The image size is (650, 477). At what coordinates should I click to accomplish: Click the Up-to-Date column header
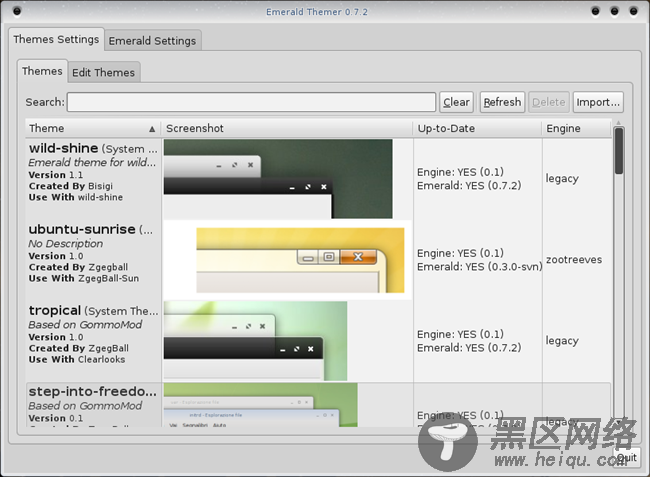pyautogui.click(x=477, y=128)
